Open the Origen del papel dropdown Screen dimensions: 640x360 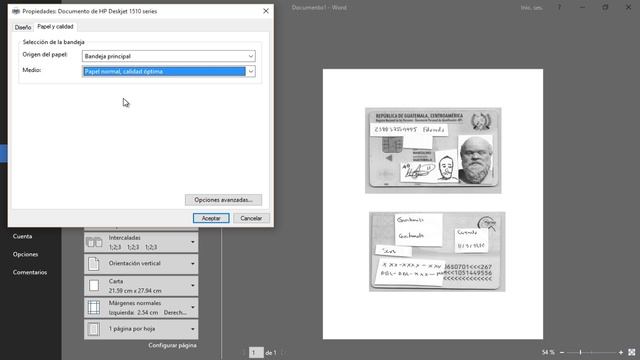click(x=169, y=56)
